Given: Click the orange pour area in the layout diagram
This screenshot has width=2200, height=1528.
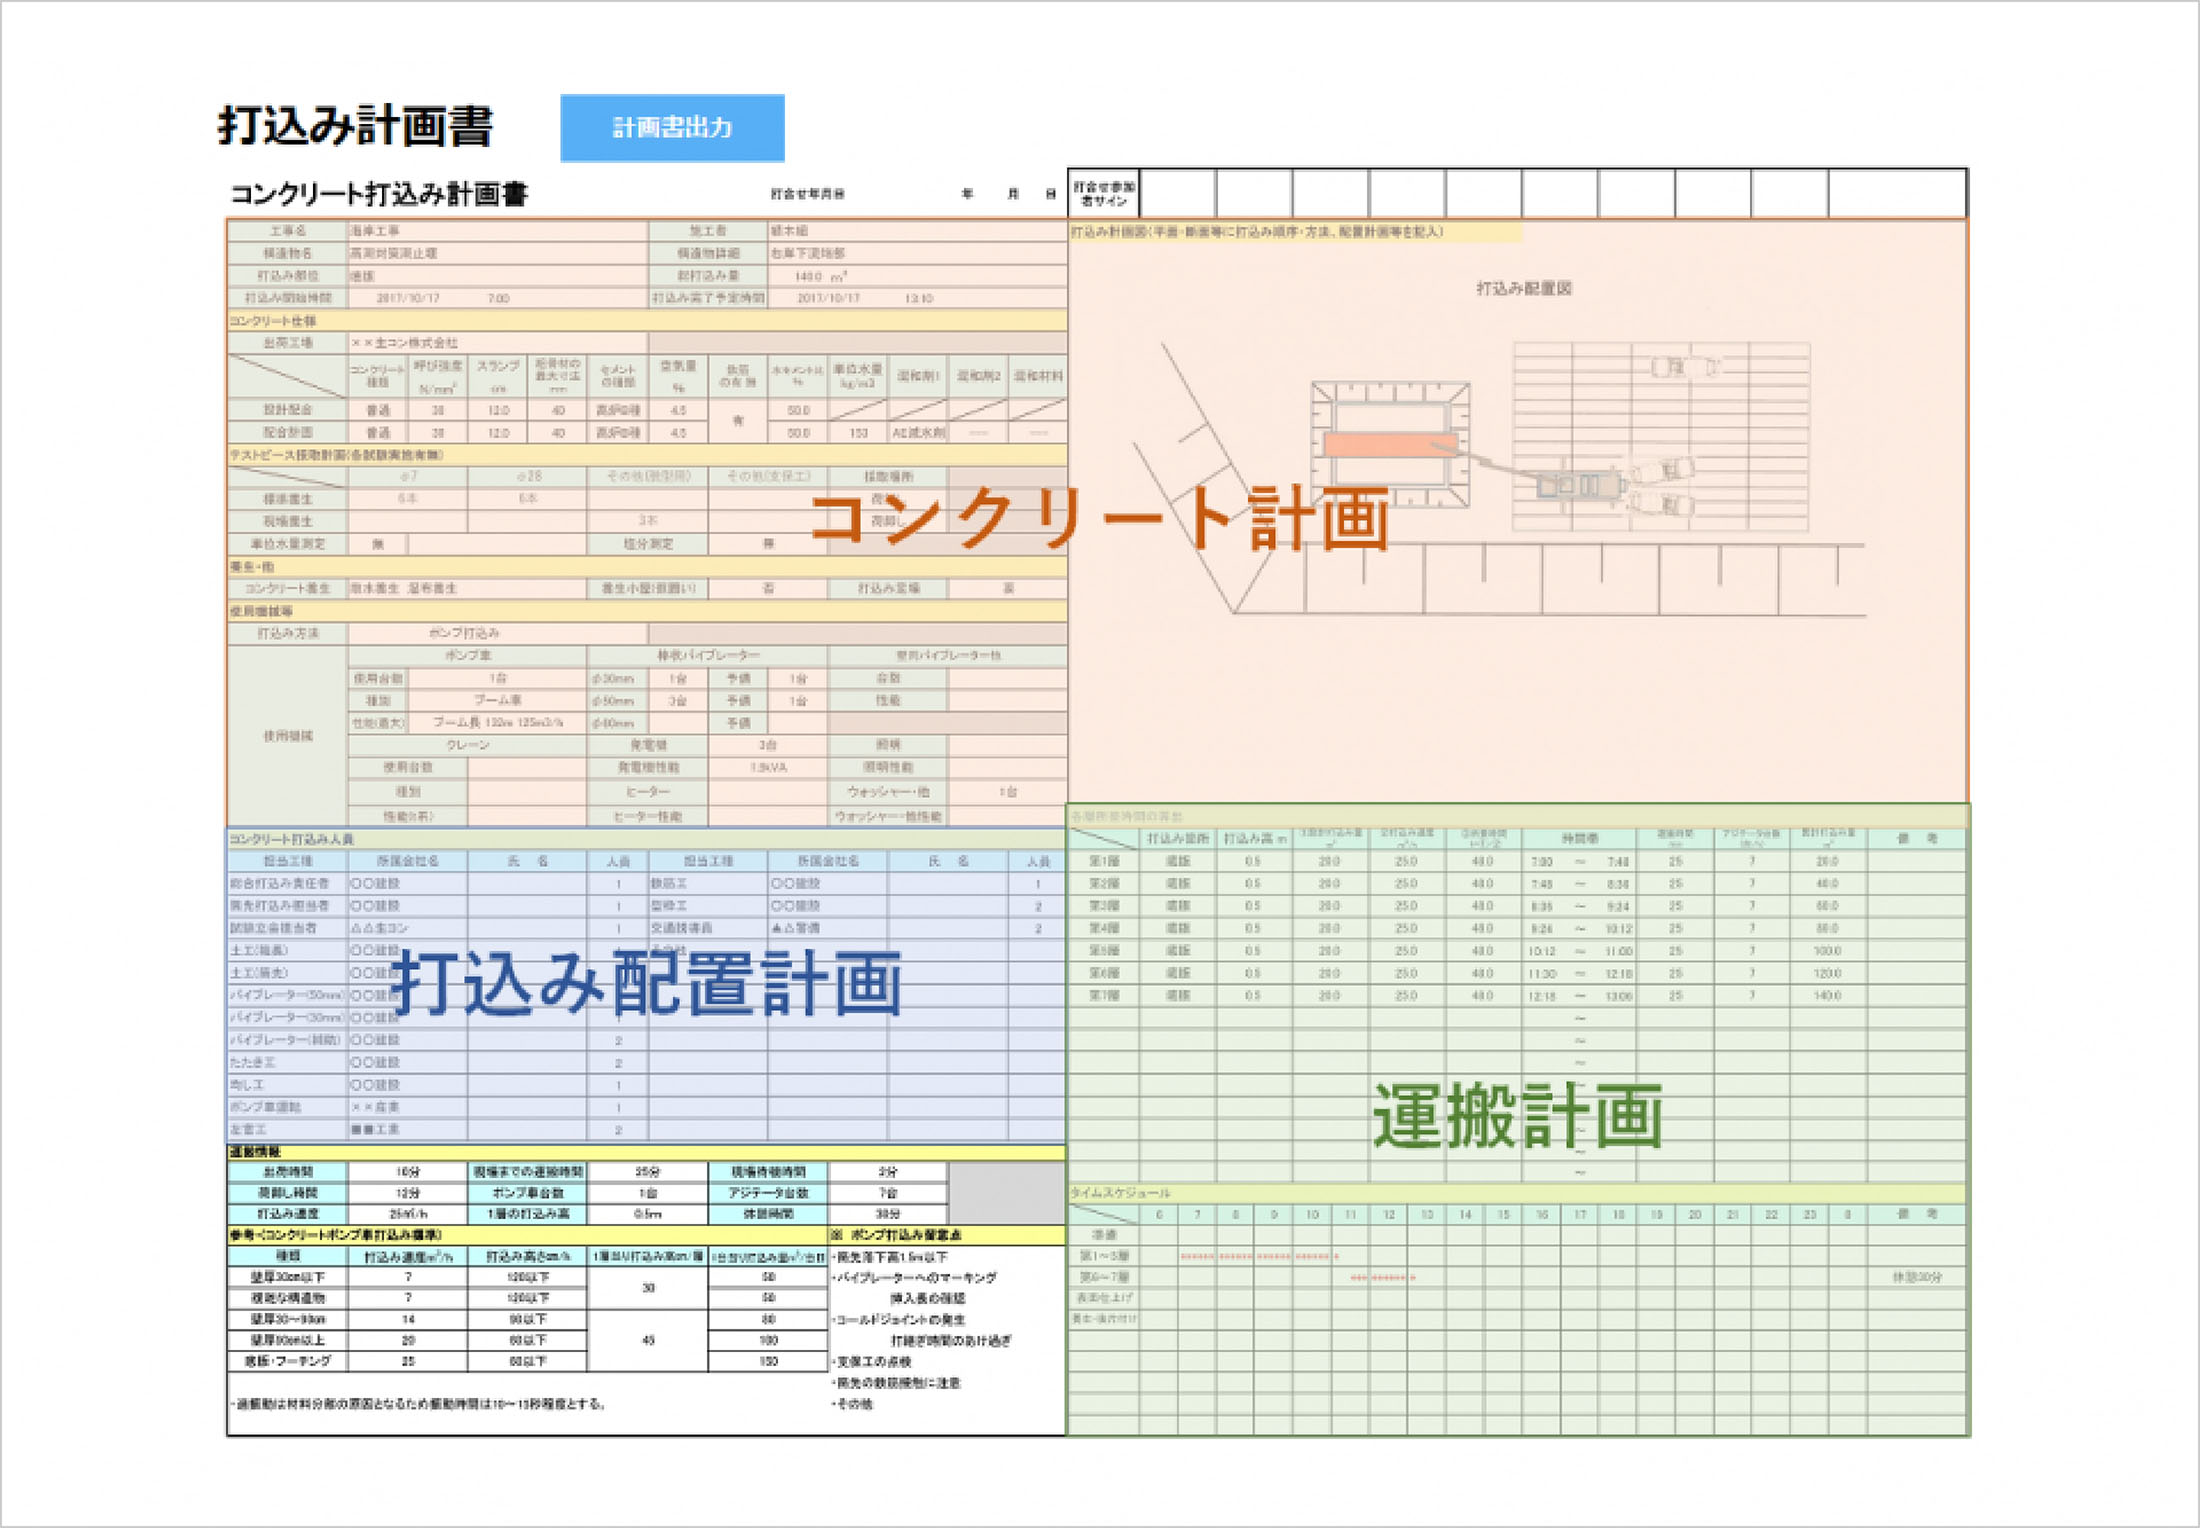Looking at the screenshot, I should tap(1390, 444).
